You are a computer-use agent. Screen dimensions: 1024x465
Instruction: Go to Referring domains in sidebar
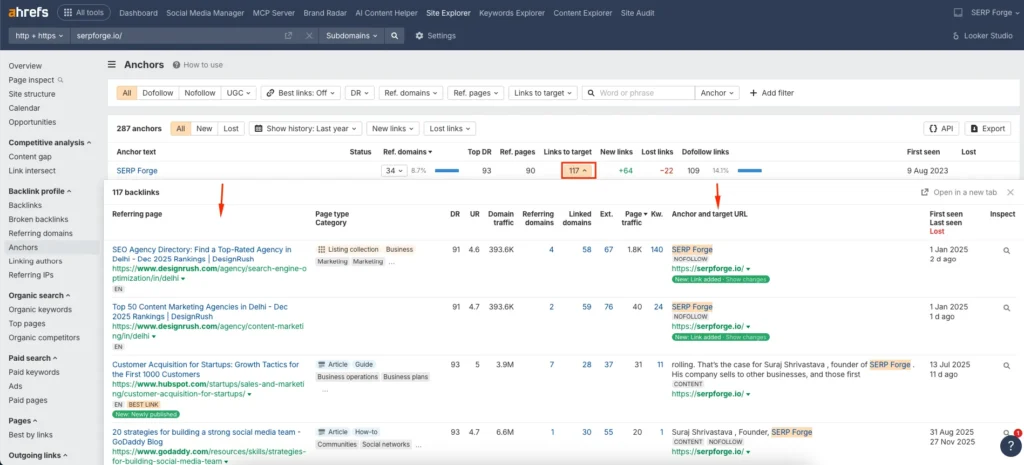pyautogui.click(x=39, y=233)
